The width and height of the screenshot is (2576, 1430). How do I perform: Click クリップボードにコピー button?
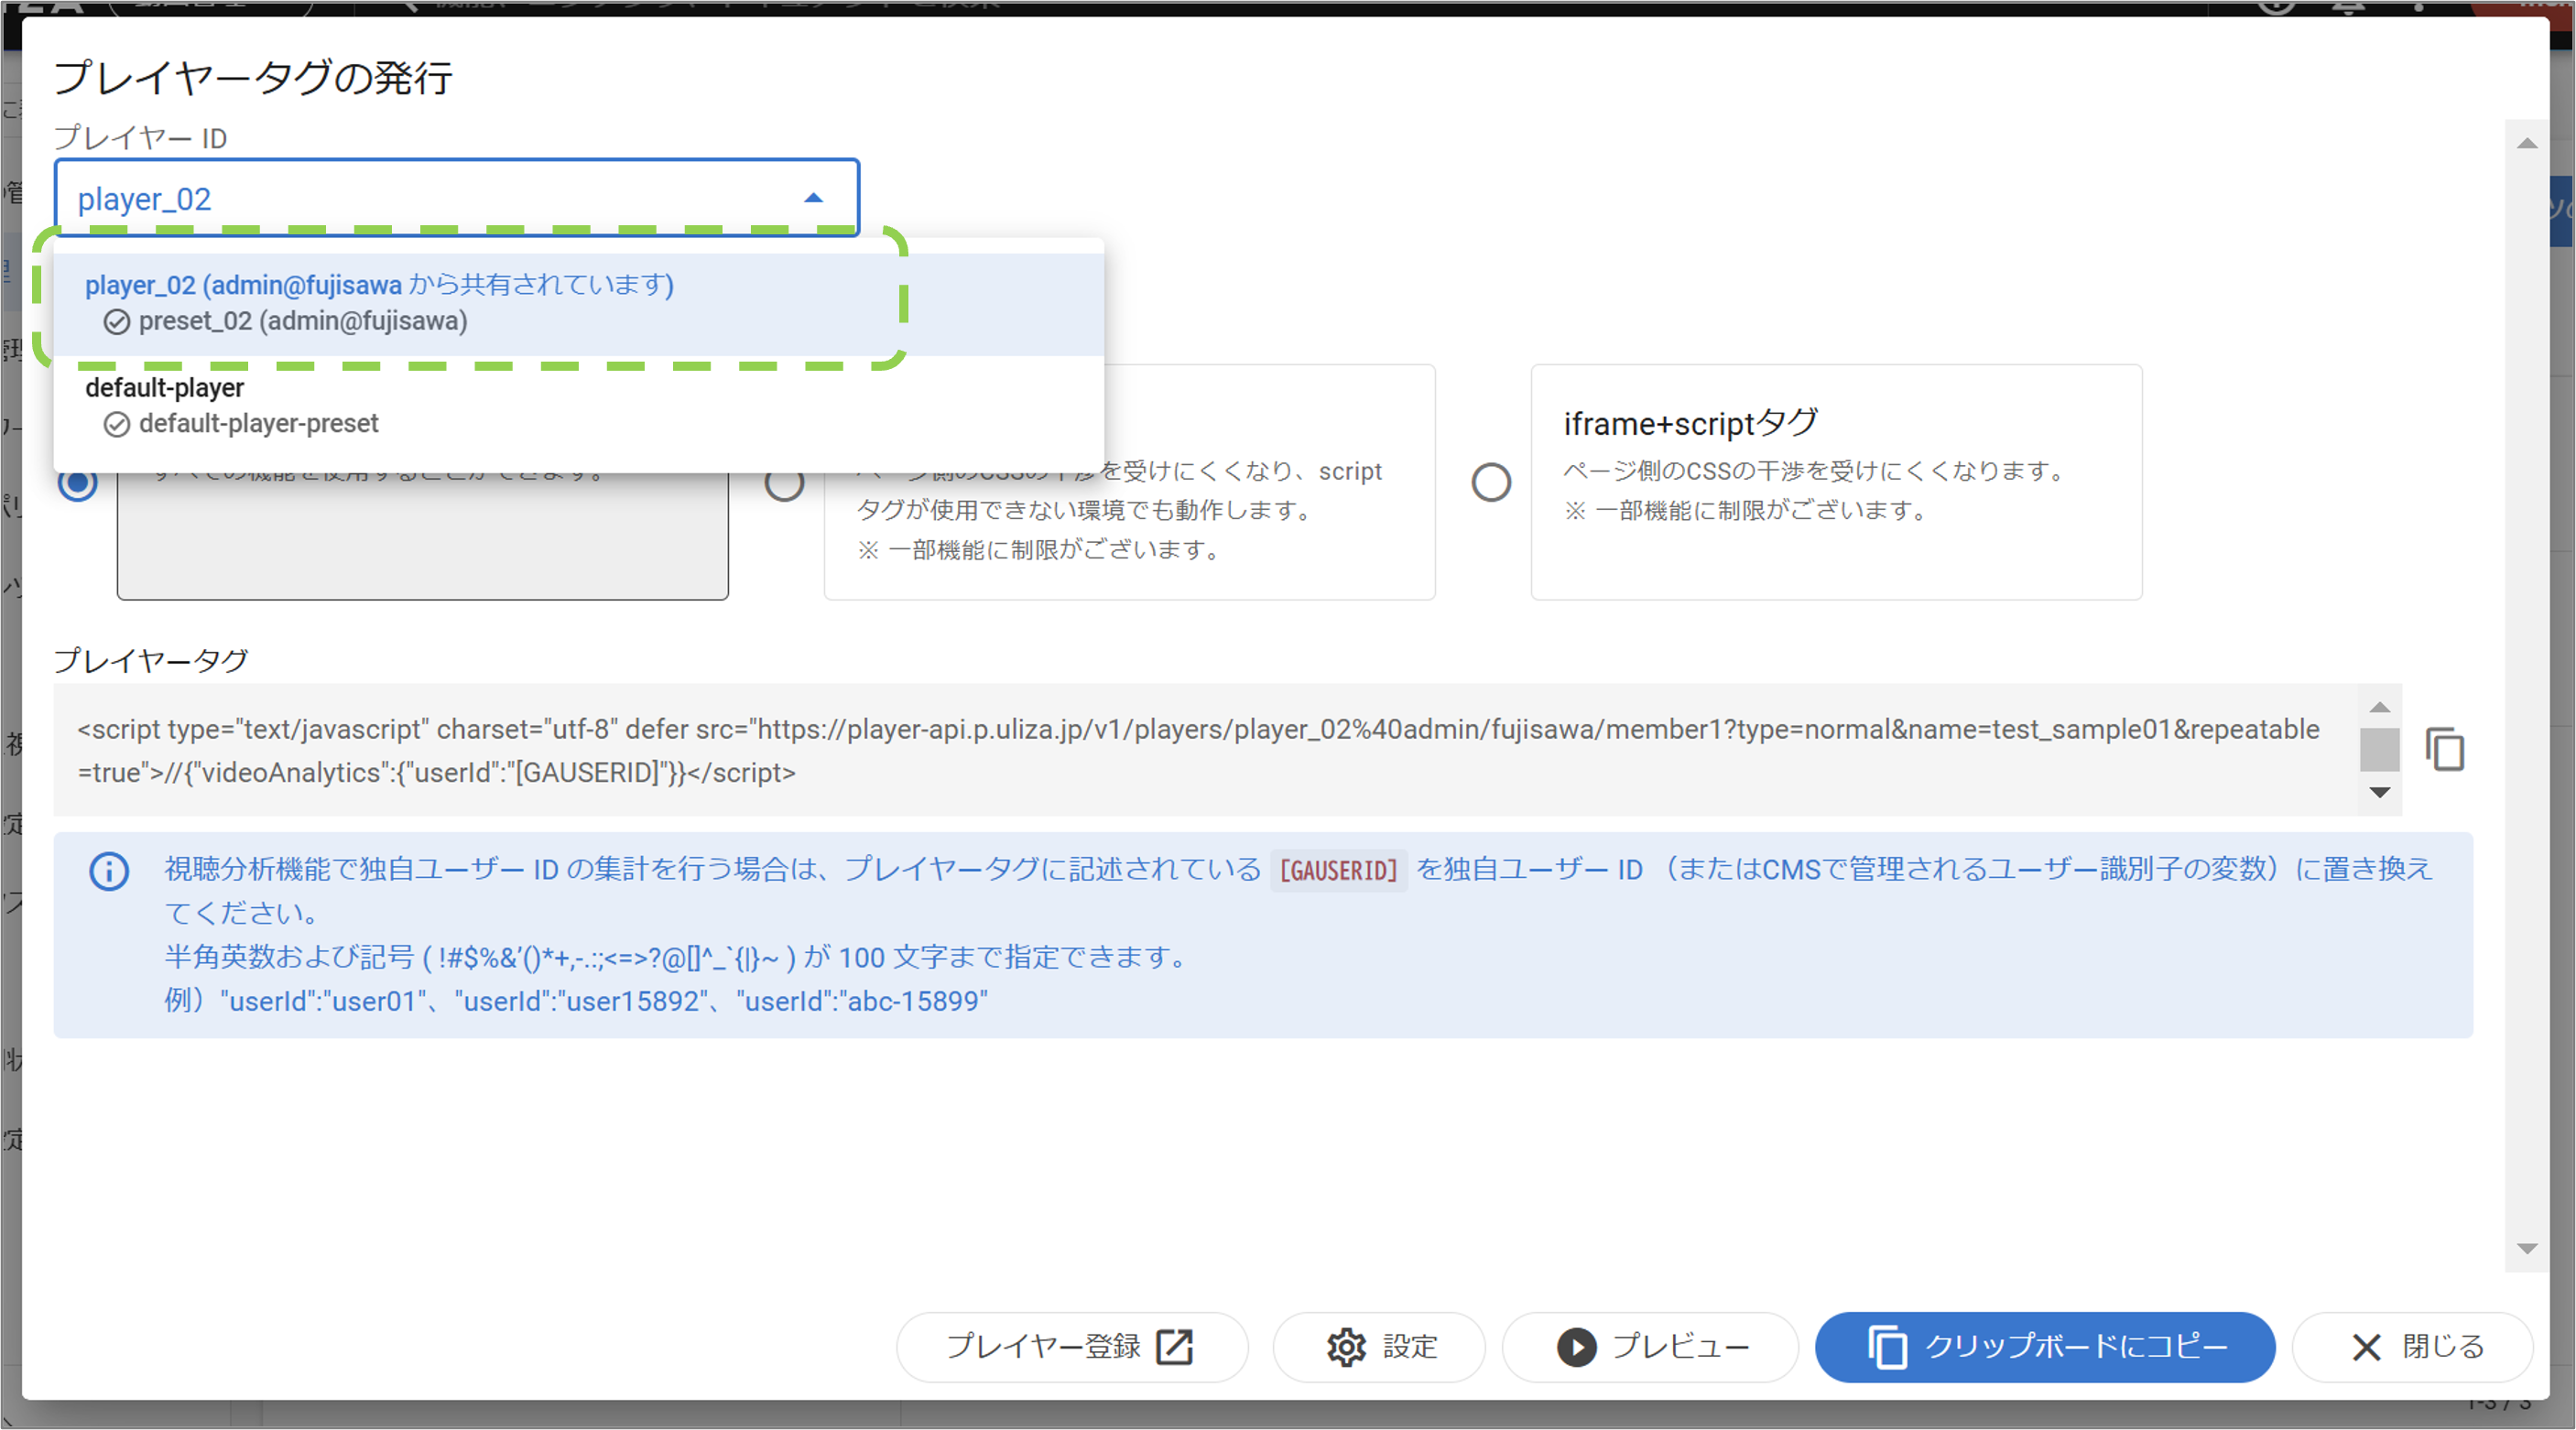[2045, 1347]
